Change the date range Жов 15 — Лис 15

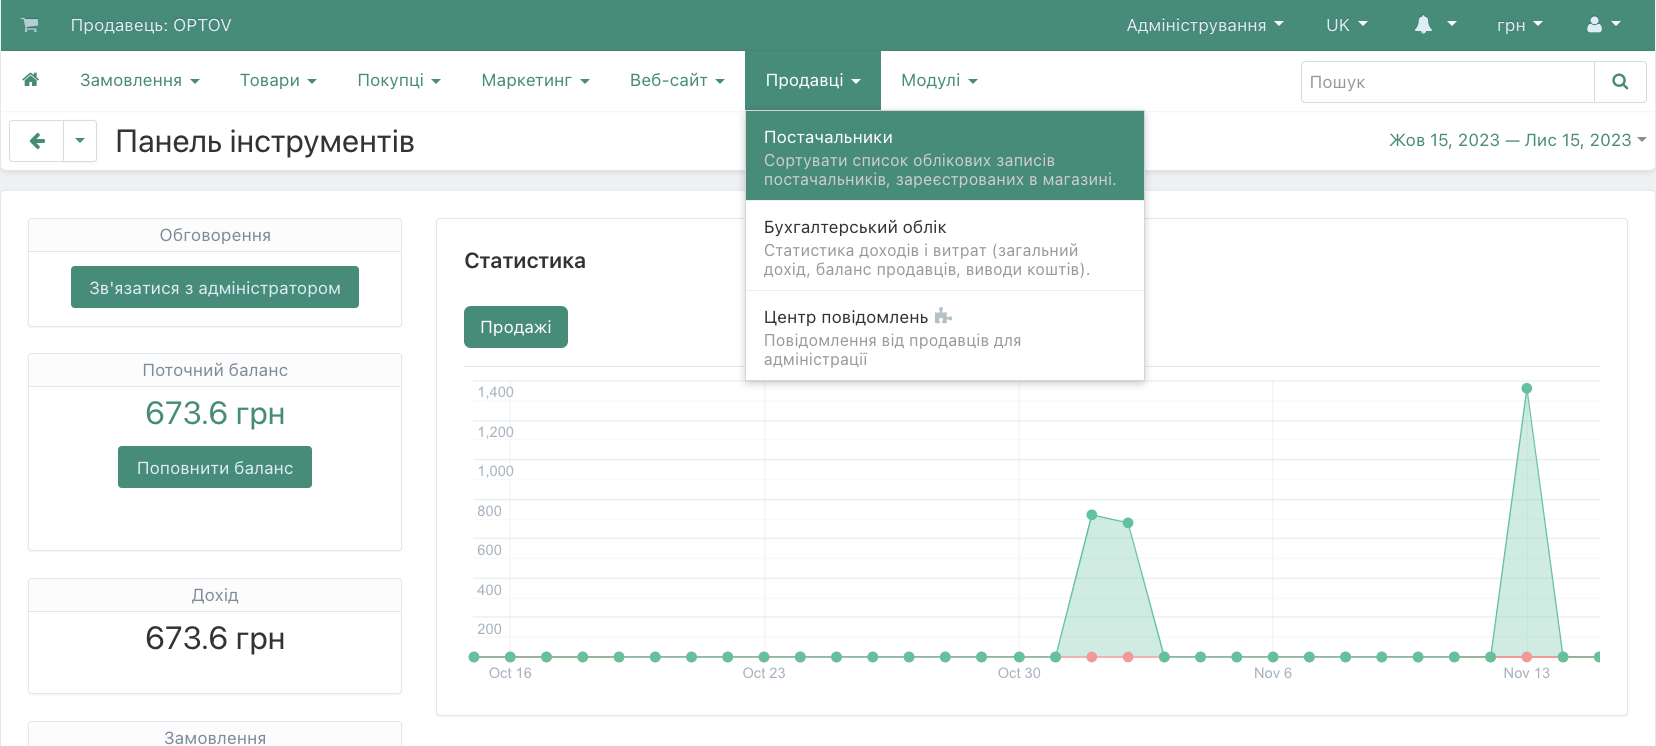[x=1516, y=140]
